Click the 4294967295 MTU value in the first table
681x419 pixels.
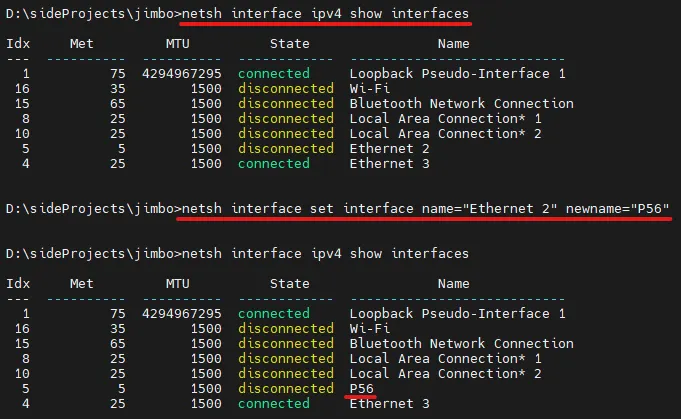pos(179,74)
